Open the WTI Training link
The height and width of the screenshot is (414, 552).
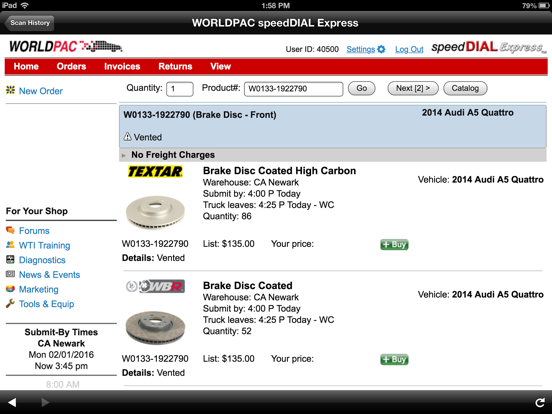pyautogui.click(x=44, y=245)
